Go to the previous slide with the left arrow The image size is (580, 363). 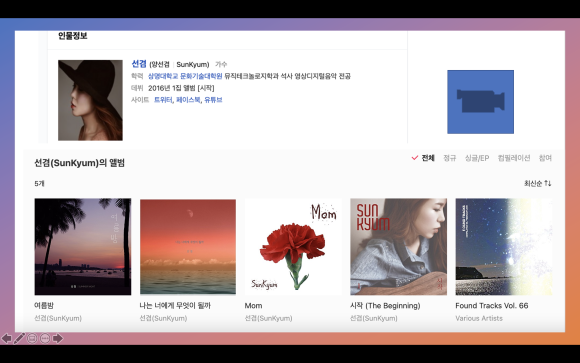tap(7, 338)
